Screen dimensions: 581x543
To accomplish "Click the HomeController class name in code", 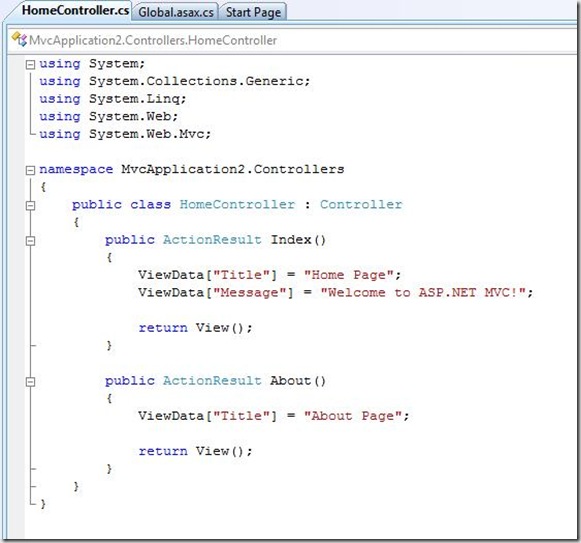I will click(238, 205).
